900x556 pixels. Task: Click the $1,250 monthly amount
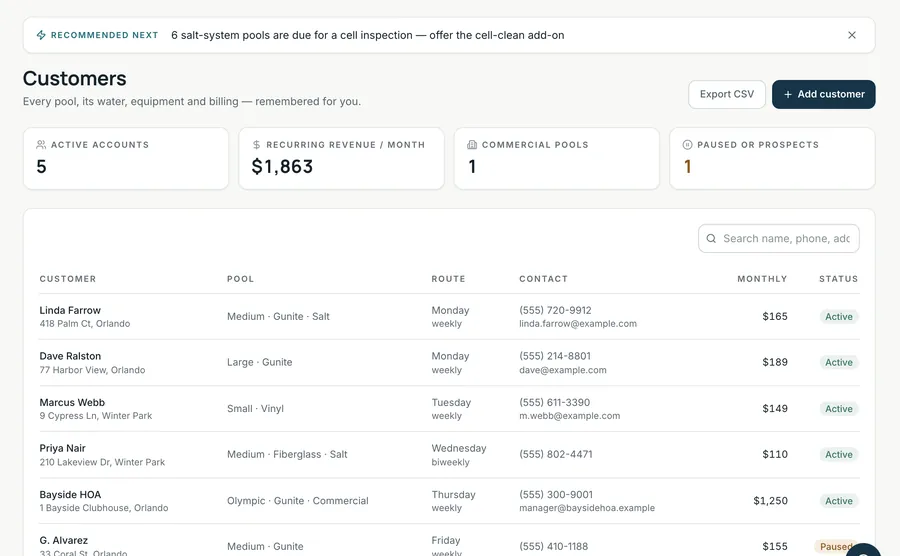(770, 501)
